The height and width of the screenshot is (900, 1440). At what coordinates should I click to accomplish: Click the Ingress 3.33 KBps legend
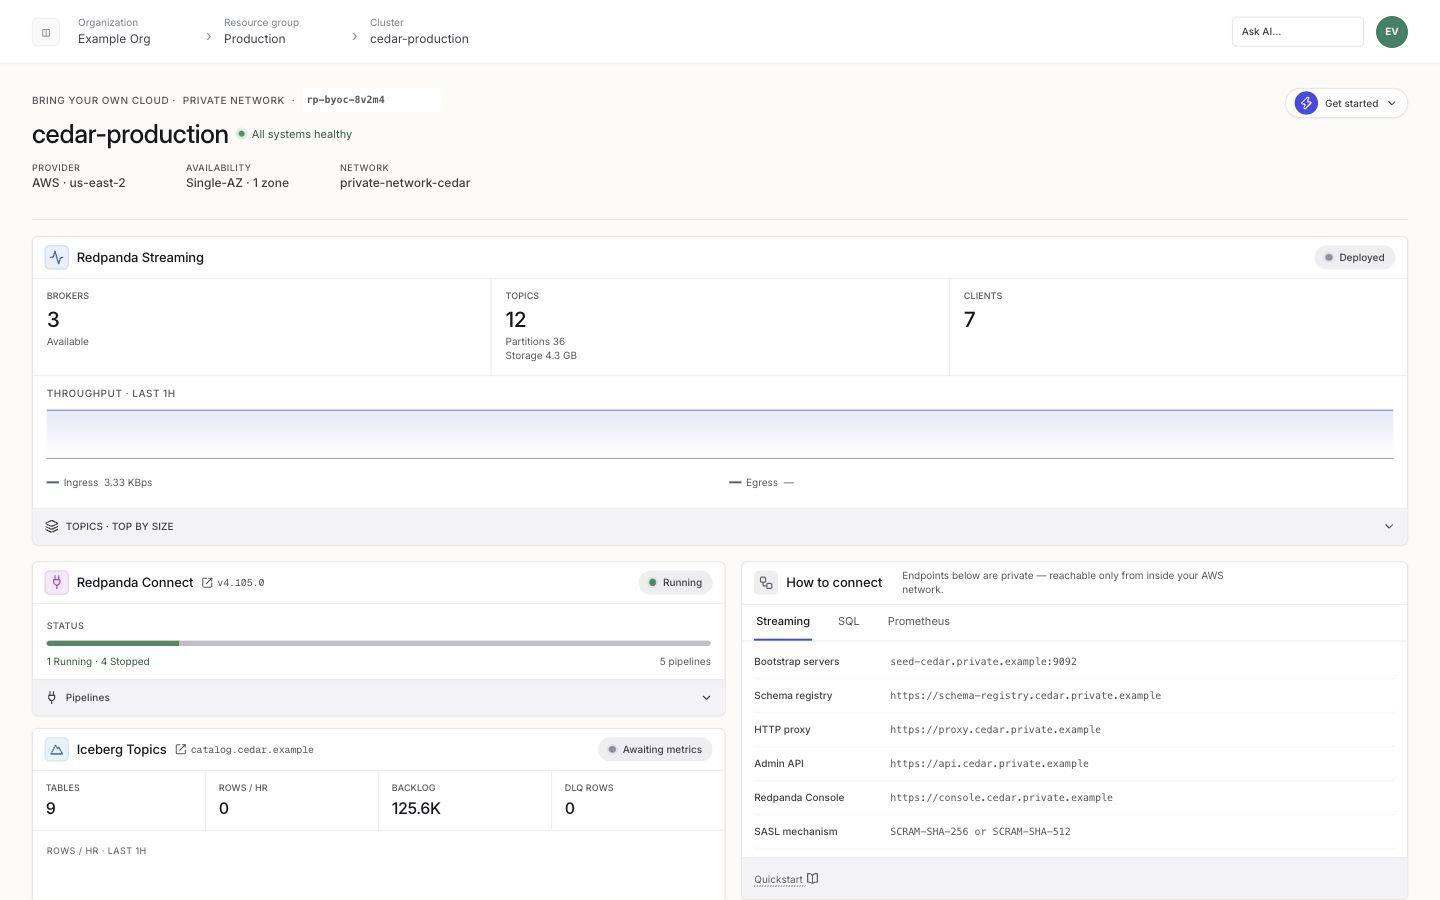(100, 483)
